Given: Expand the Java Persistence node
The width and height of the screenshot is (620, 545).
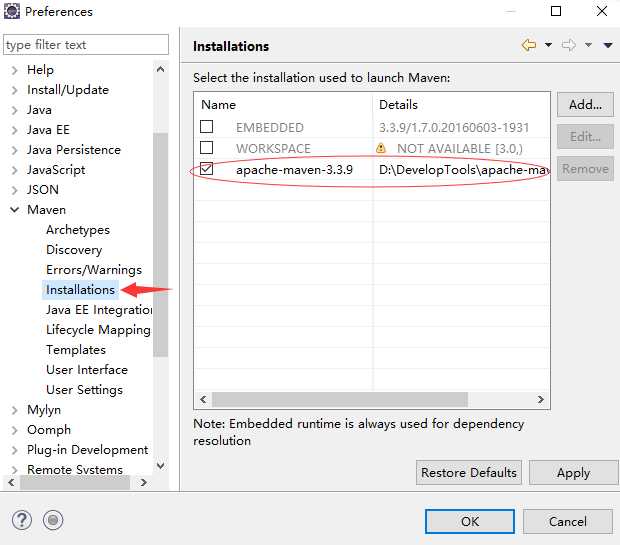Looking at the screenshot, I should pos(14,150).
